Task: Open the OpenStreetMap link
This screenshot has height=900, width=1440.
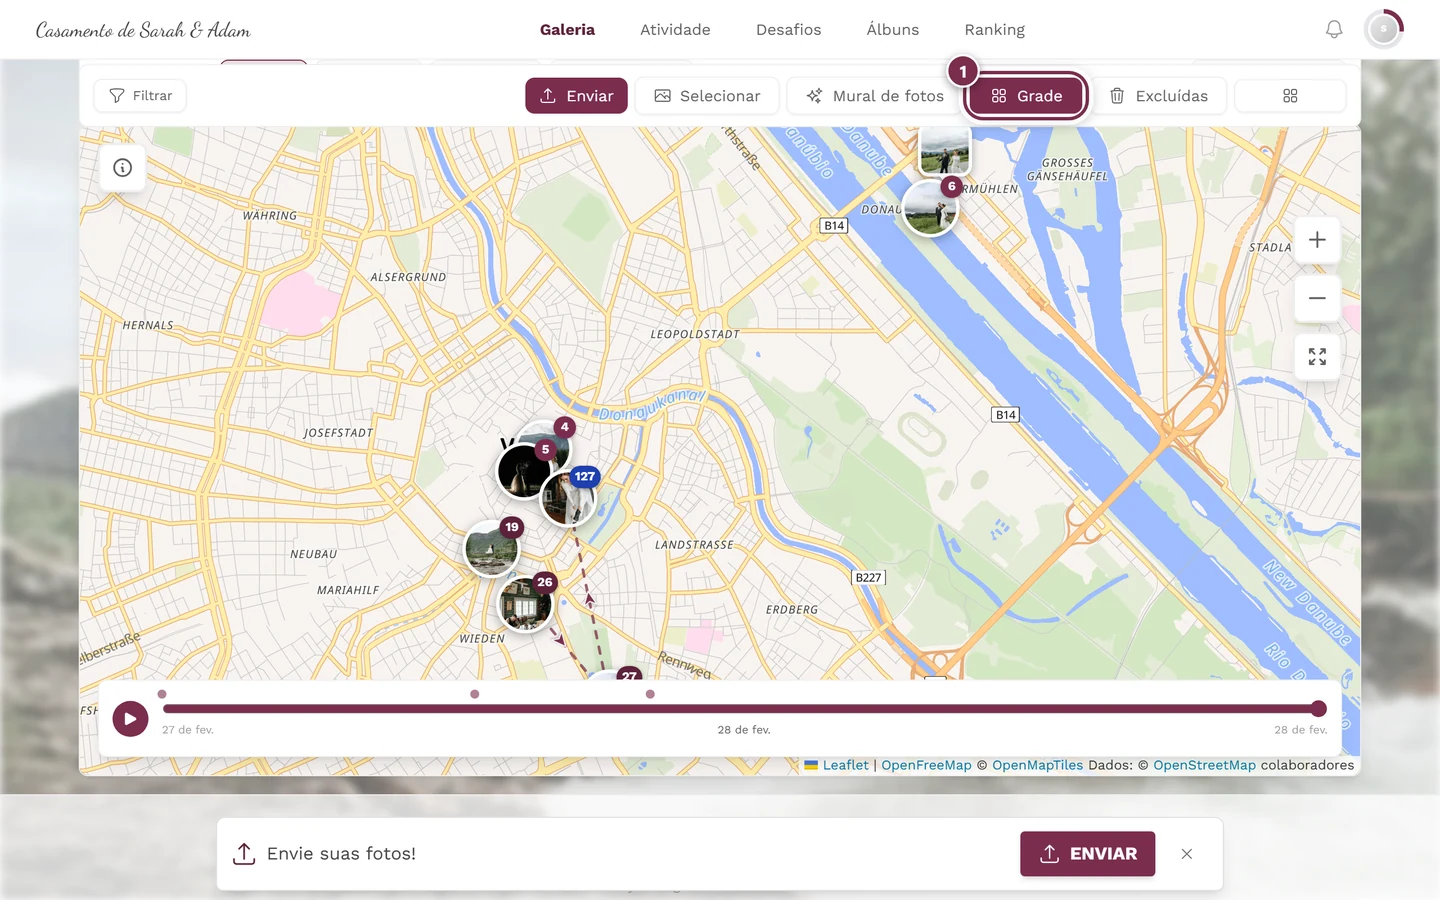Action: click(x=1204, y=765)
